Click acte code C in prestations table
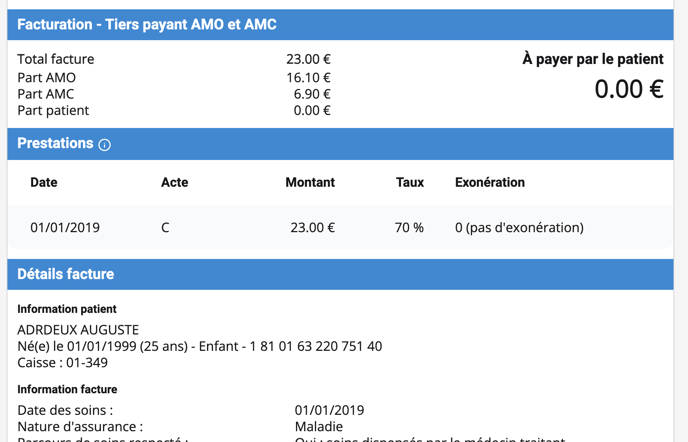The width and height of the screenshot is (688, 442). pyautogui.click(x=165, y=228)
